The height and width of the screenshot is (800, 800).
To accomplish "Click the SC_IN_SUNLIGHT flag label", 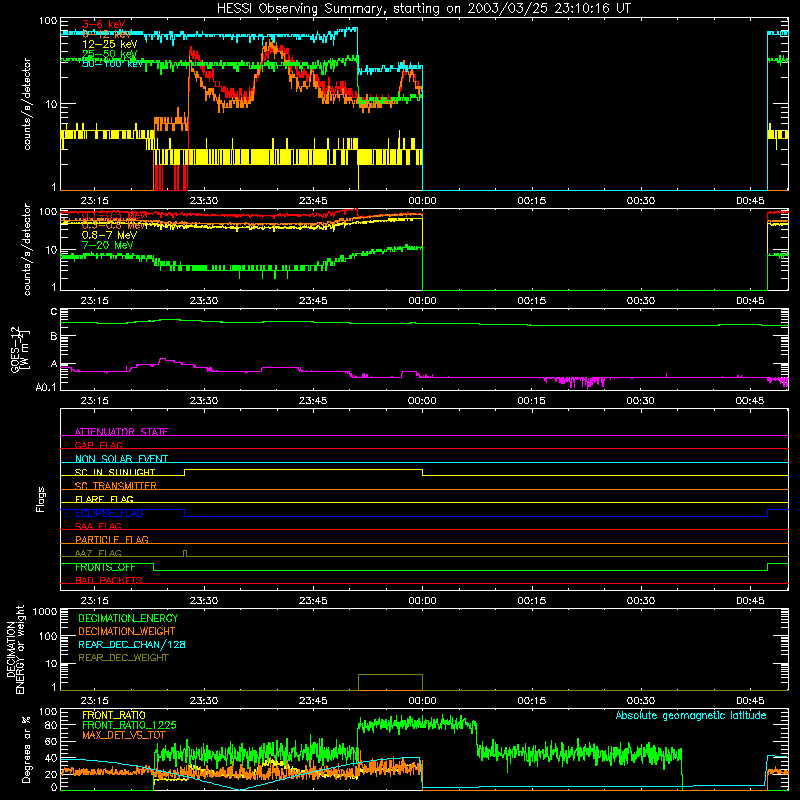I will tap(115, 472).
